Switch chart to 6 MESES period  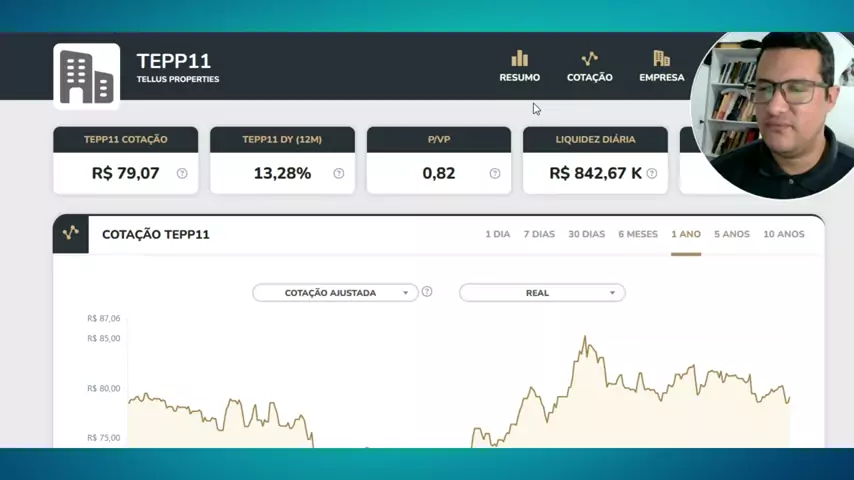point(638,234)
